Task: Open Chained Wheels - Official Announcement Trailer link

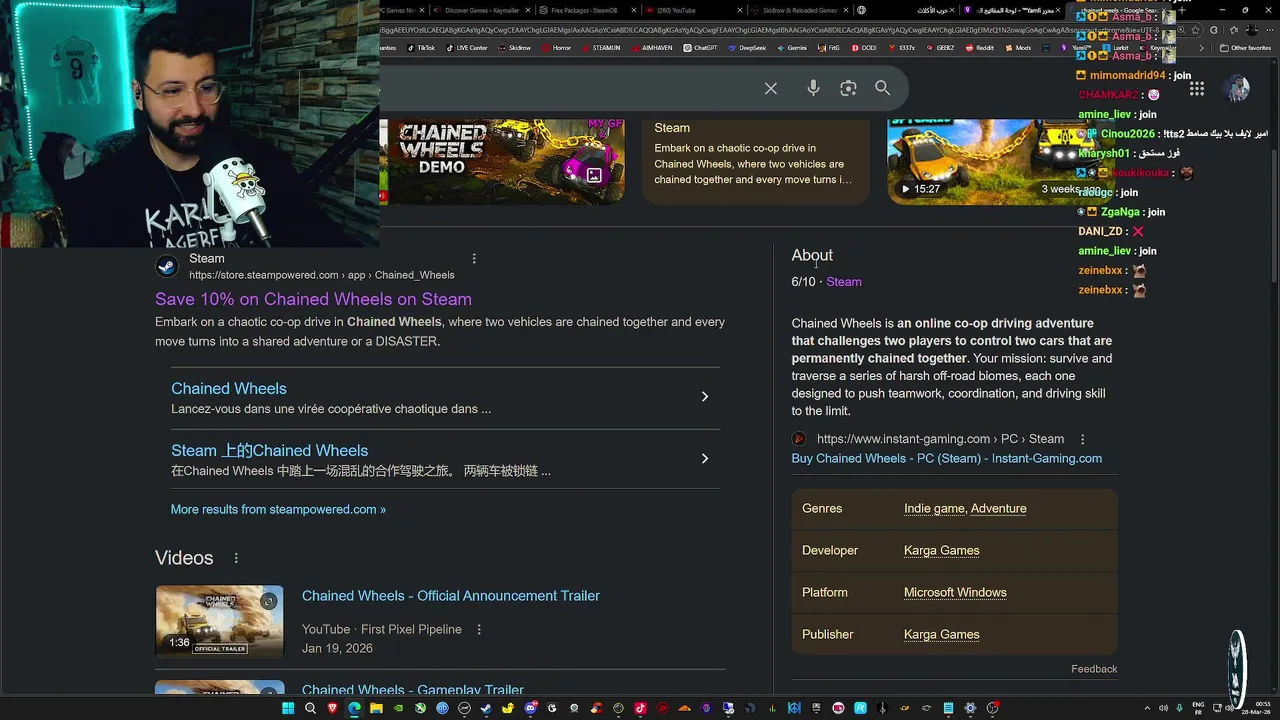Action: click(x=451, y=596)
